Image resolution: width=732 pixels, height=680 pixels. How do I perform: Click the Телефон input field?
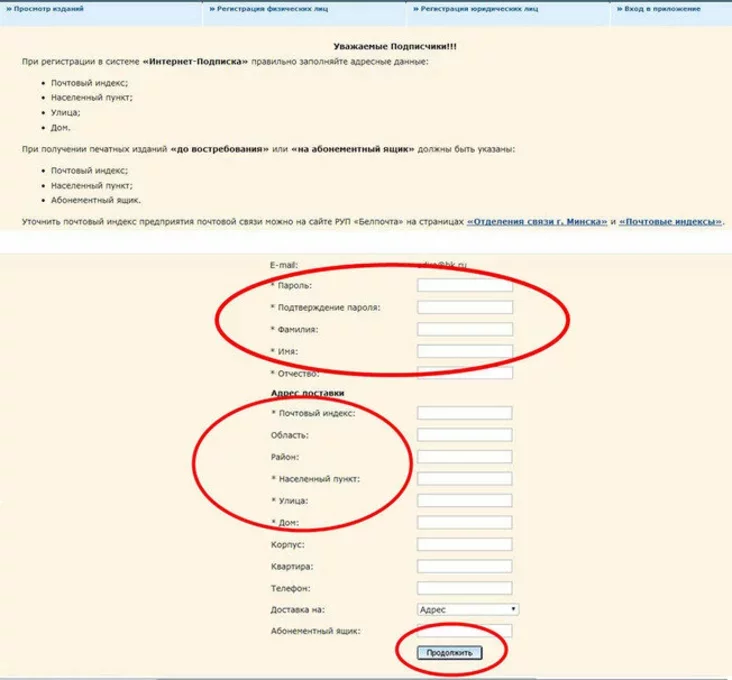[x=465, y=587]
